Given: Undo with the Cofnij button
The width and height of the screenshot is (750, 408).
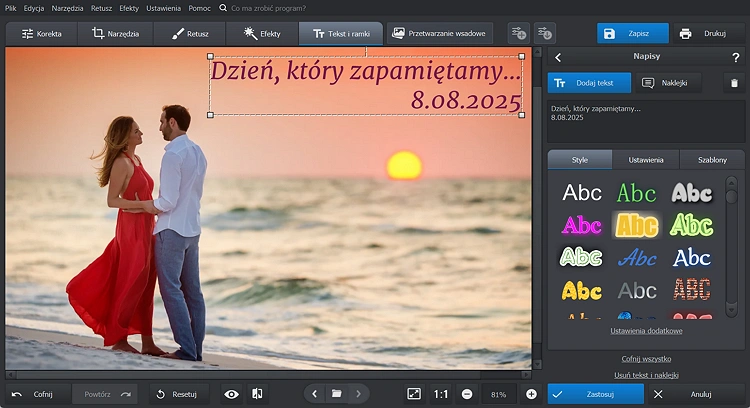Looking at the screenshot, I should (x=38, y=394).
